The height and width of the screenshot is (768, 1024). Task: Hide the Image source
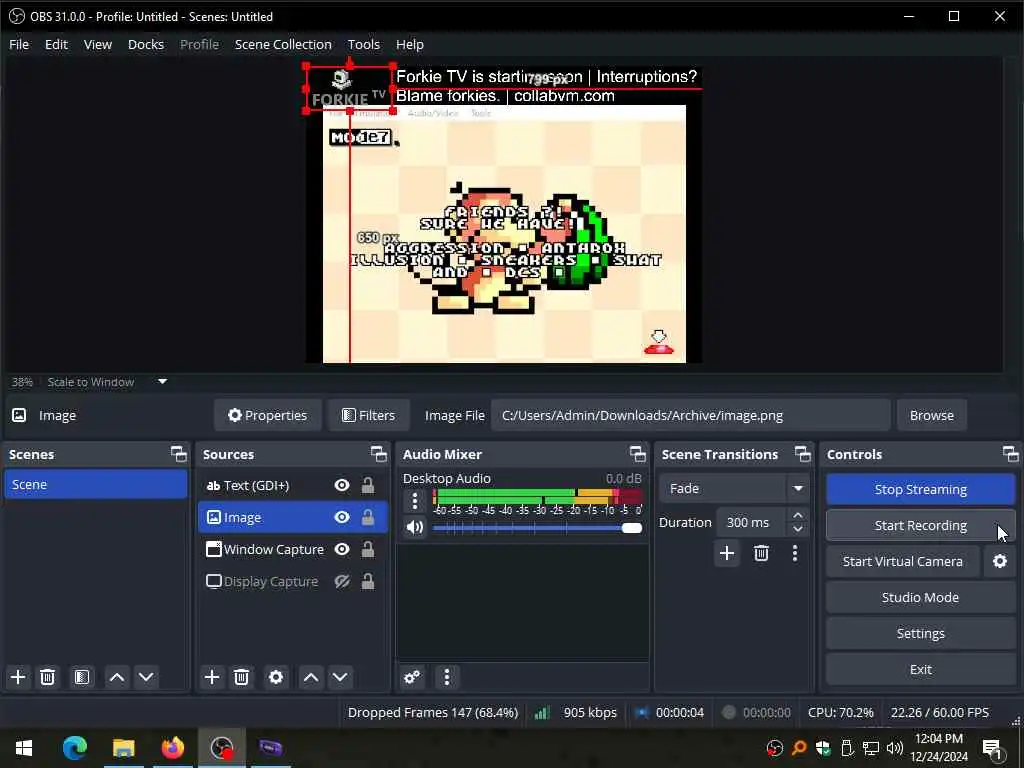pyautogui.click(x=342, y=517)
